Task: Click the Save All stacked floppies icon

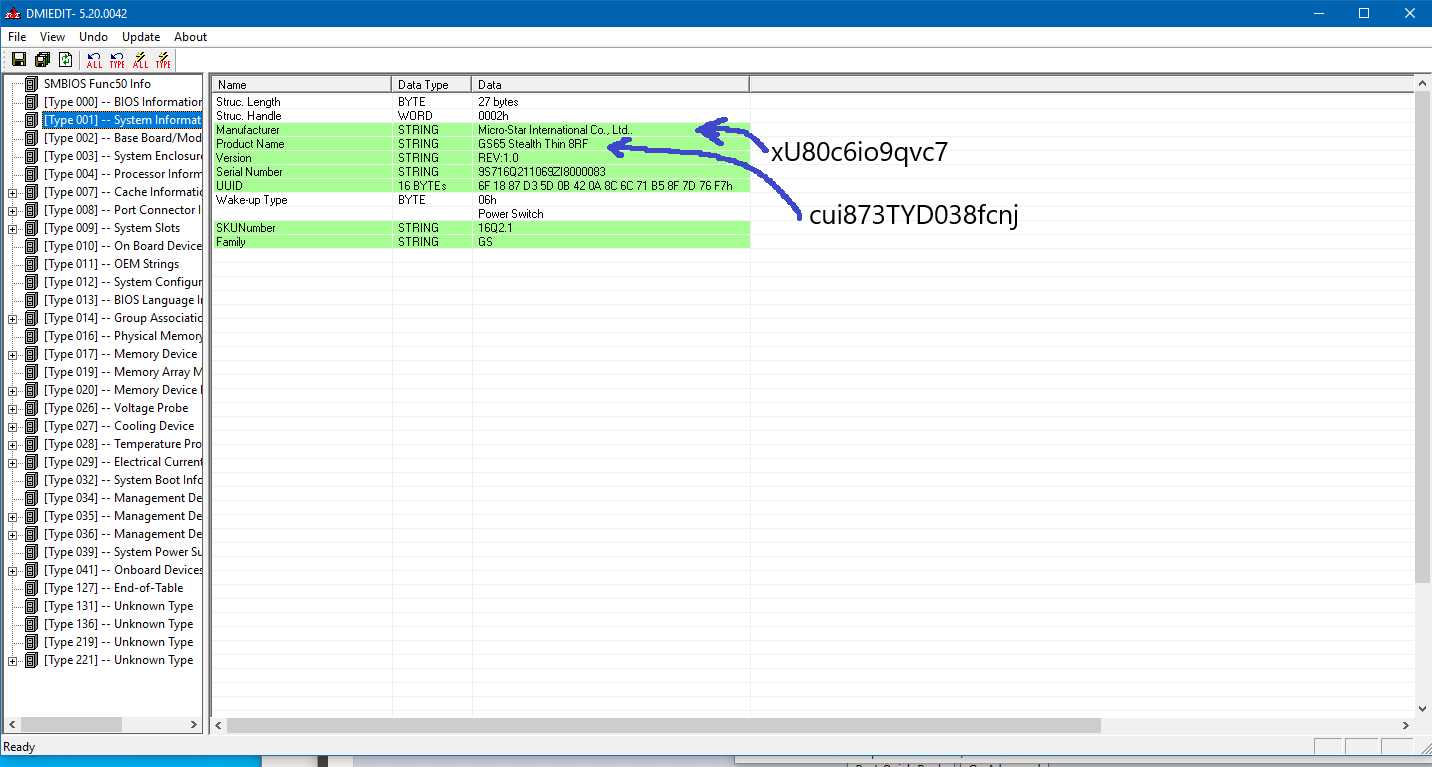Action: point(42,60)
